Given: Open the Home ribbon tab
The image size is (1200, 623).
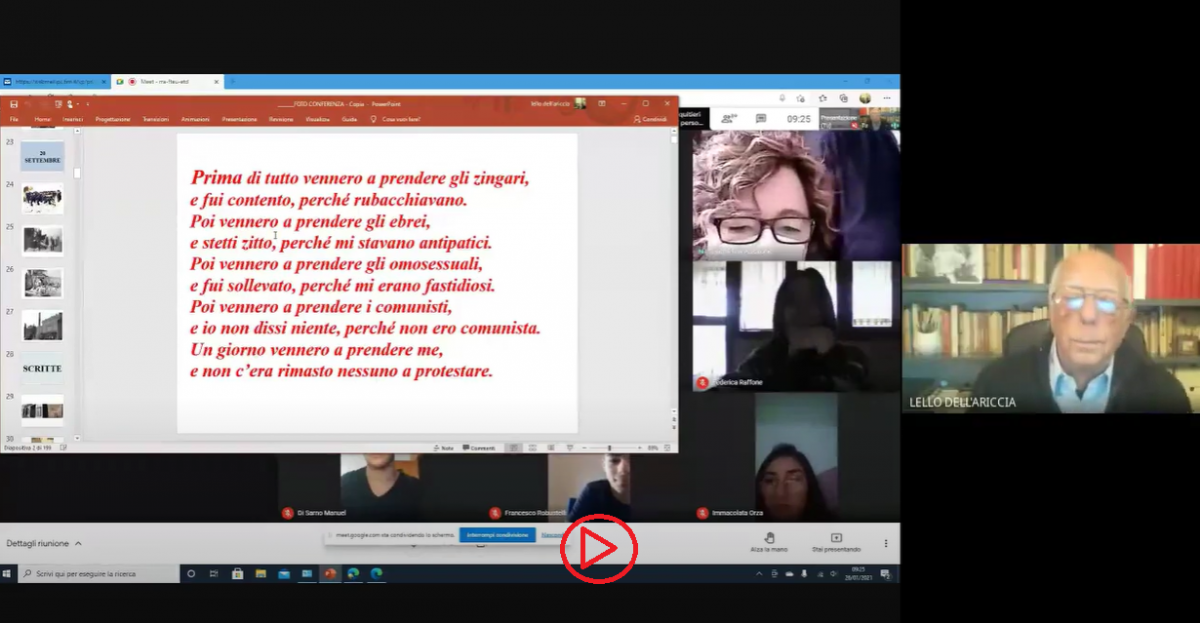Looking at the screenshot, I should click(x=43, y=119).
